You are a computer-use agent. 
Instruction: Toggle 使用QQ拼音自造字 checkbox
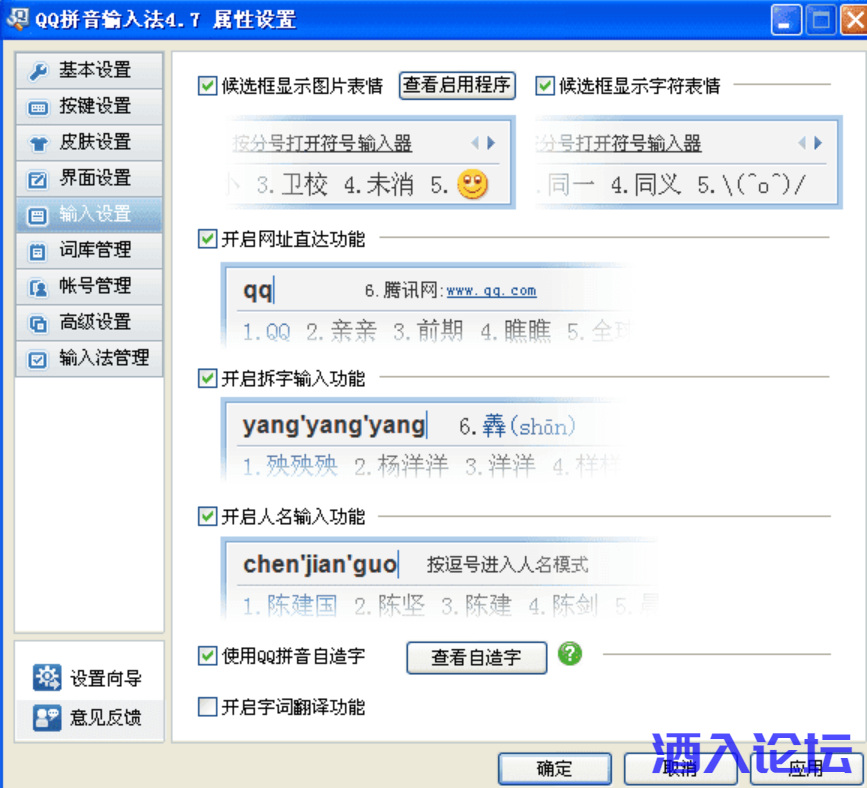pos(207,656)
